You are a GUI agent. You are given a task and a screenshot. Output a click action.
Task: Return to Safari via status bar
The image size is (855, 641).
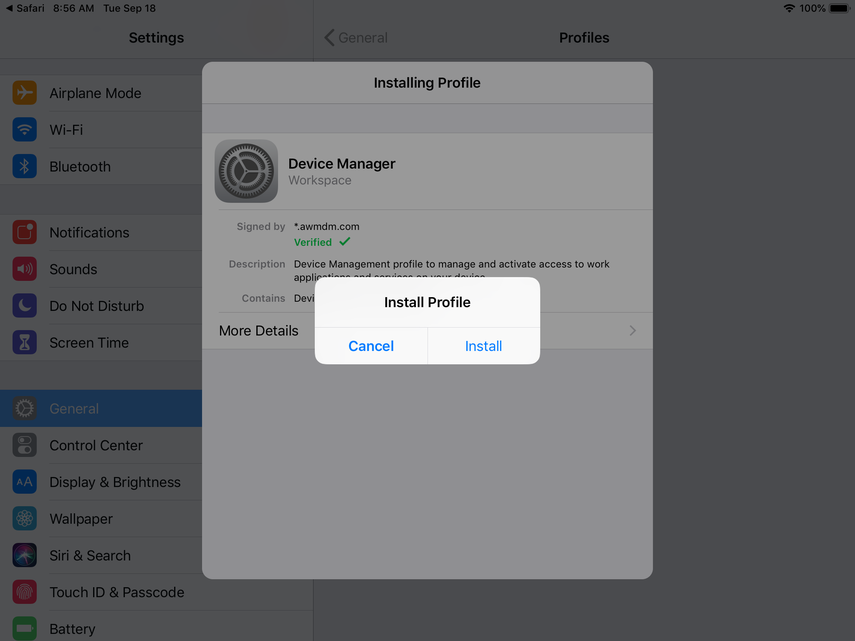[24, 8]
